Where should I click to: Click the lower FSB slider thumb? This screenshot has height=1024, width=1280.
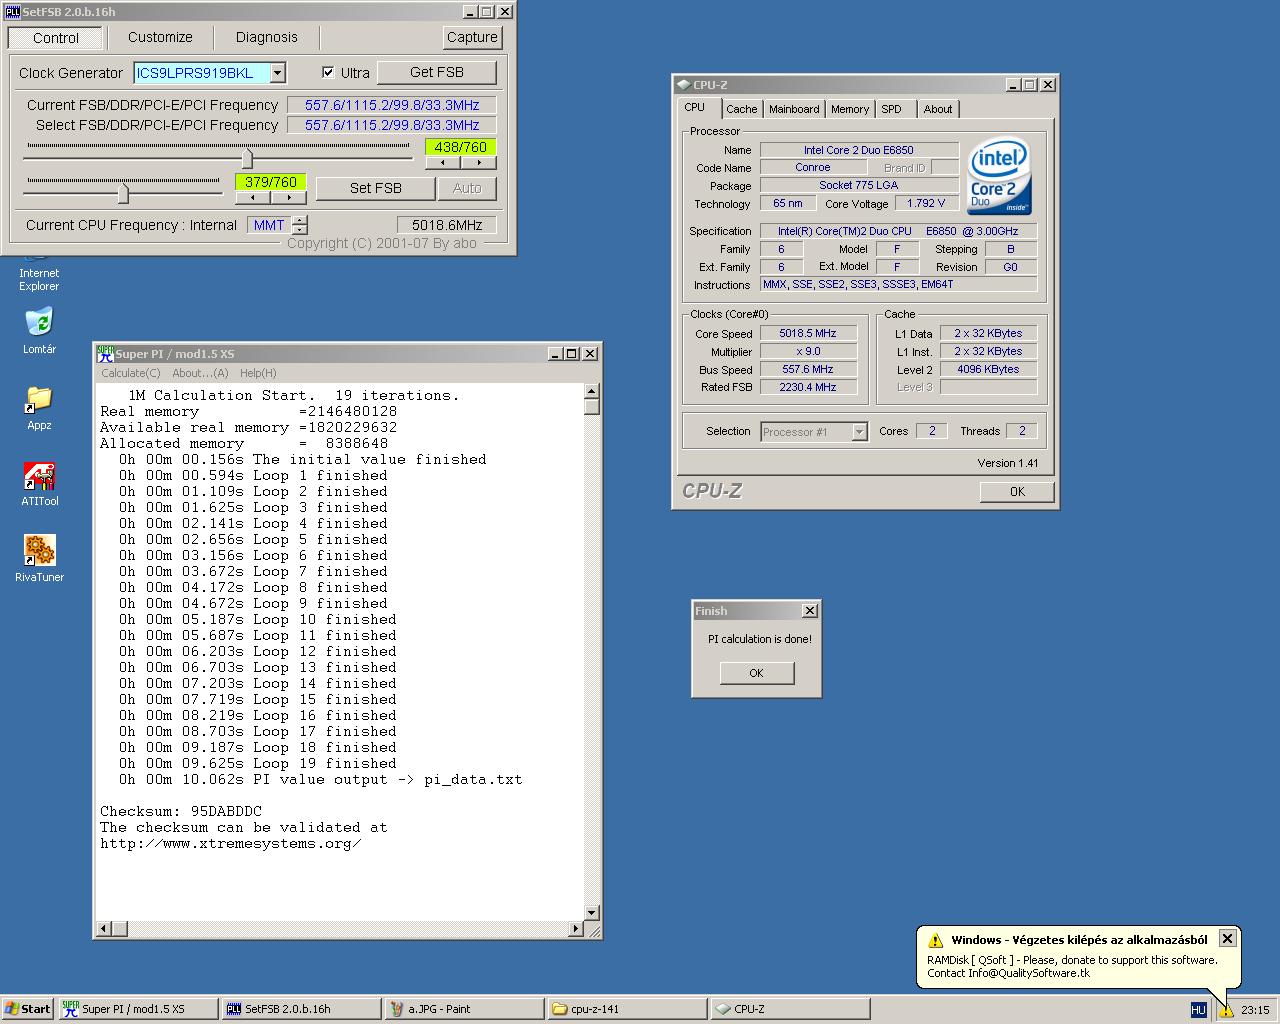123,193
